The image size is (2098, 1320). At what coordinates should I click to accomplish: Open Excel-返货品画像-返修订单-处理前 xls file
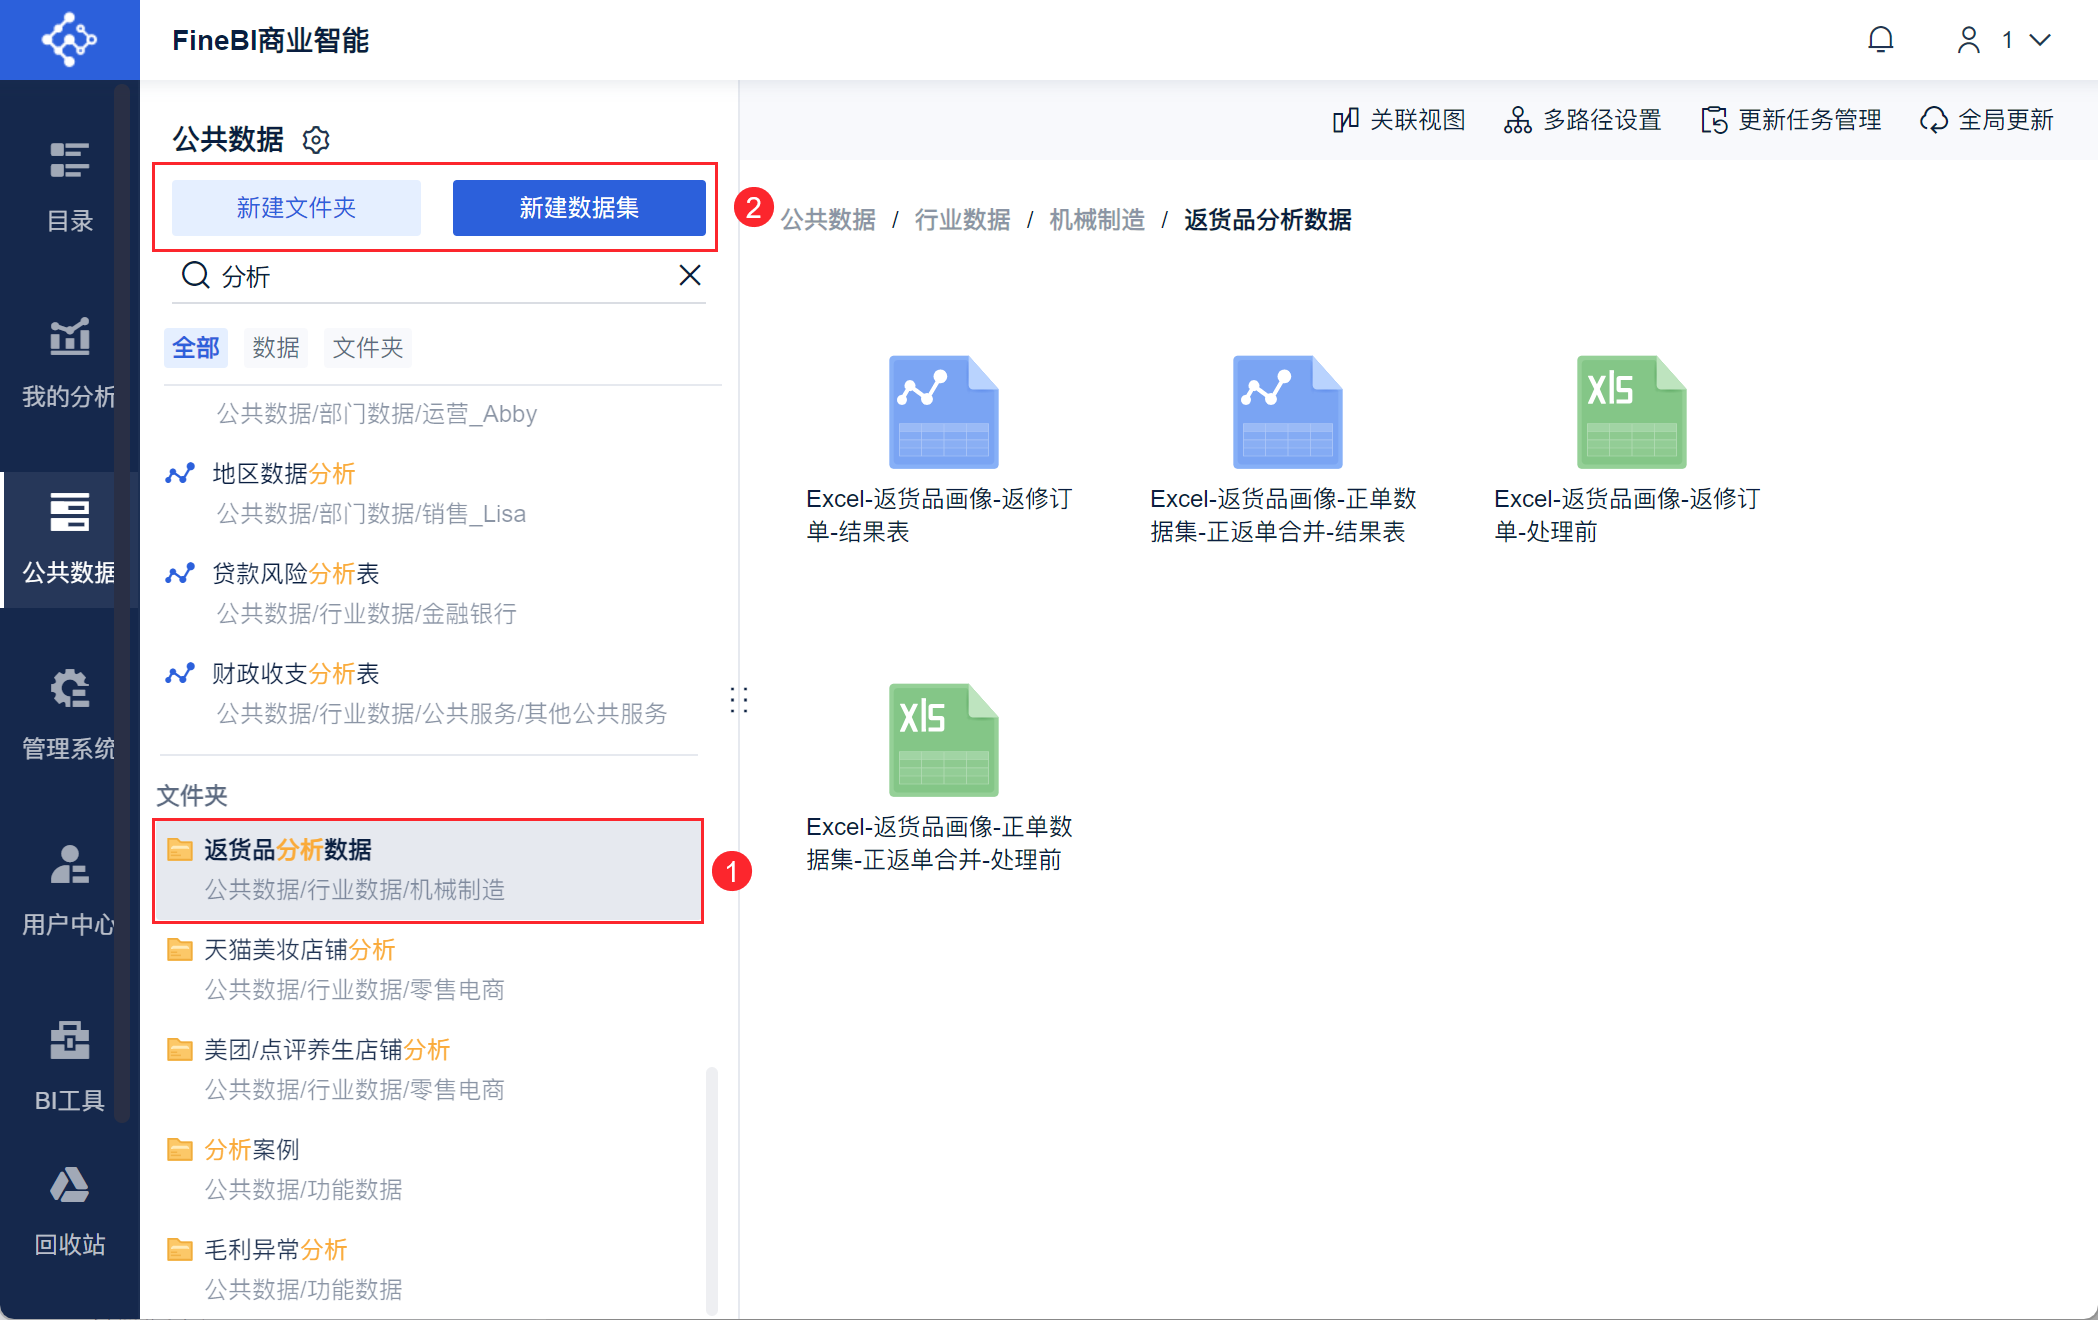[1630, 412]
